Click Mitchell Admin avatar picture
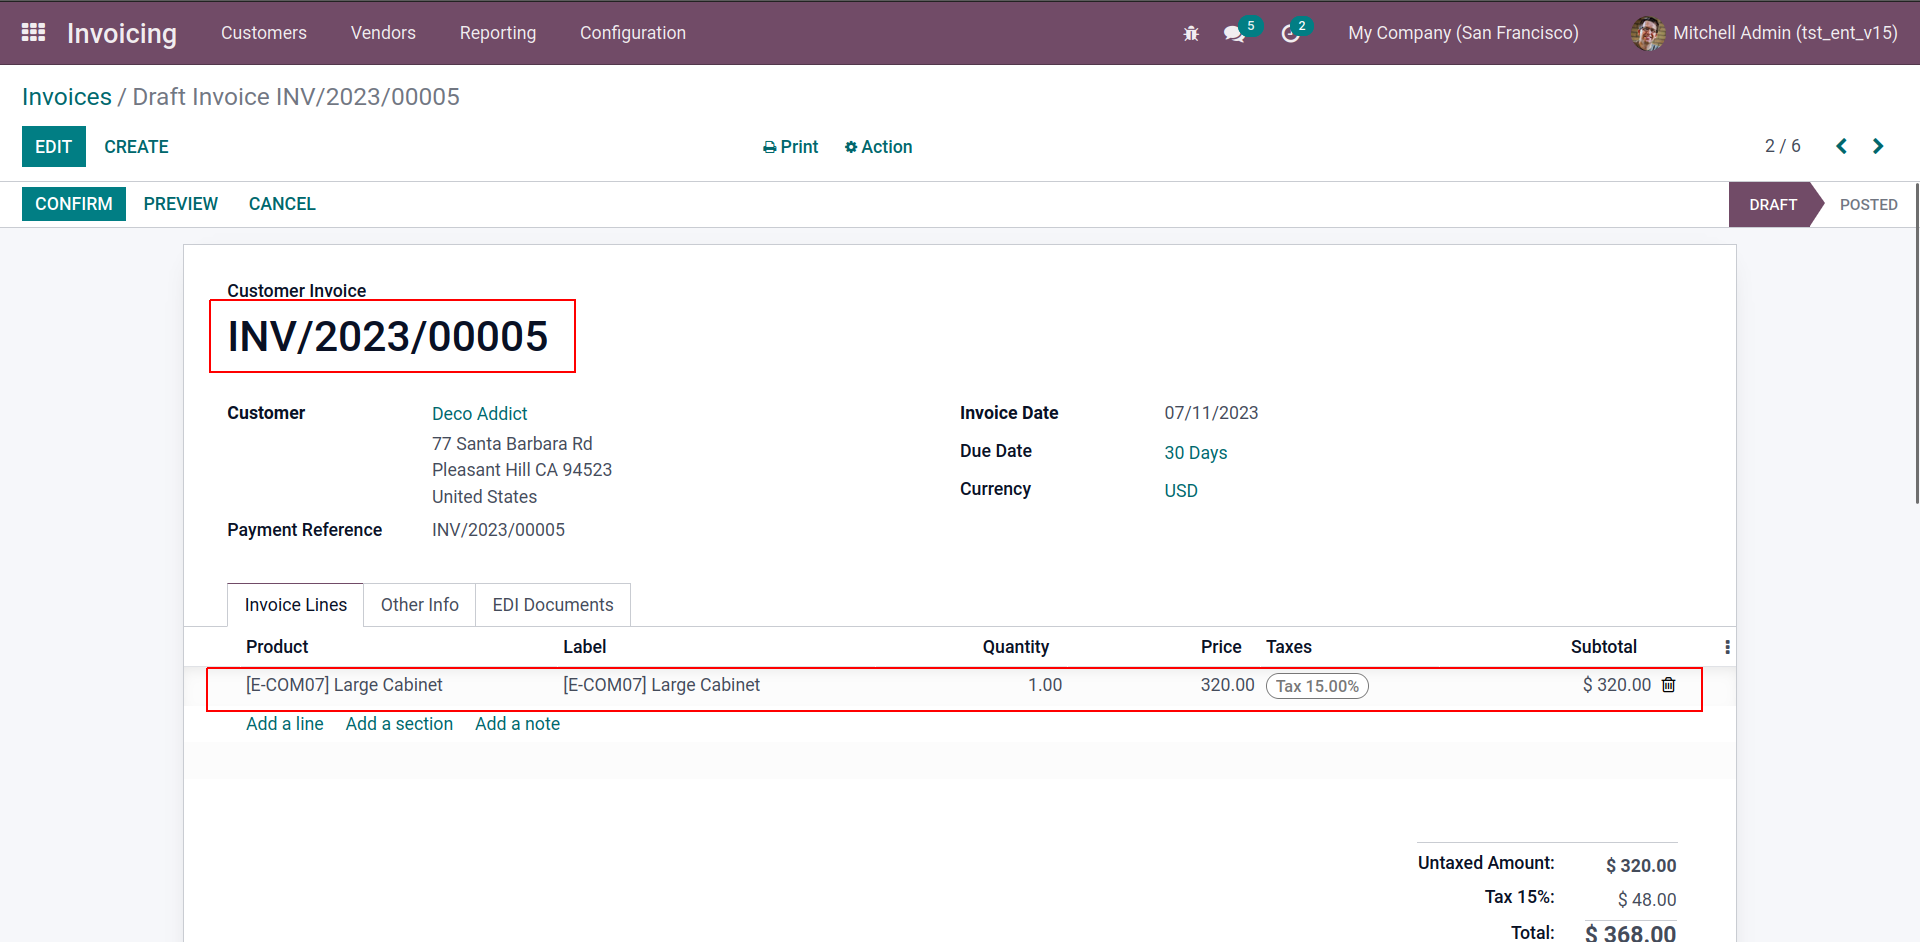The height and width of the screenshot is (942, 1920). [x=1648, y=33]
